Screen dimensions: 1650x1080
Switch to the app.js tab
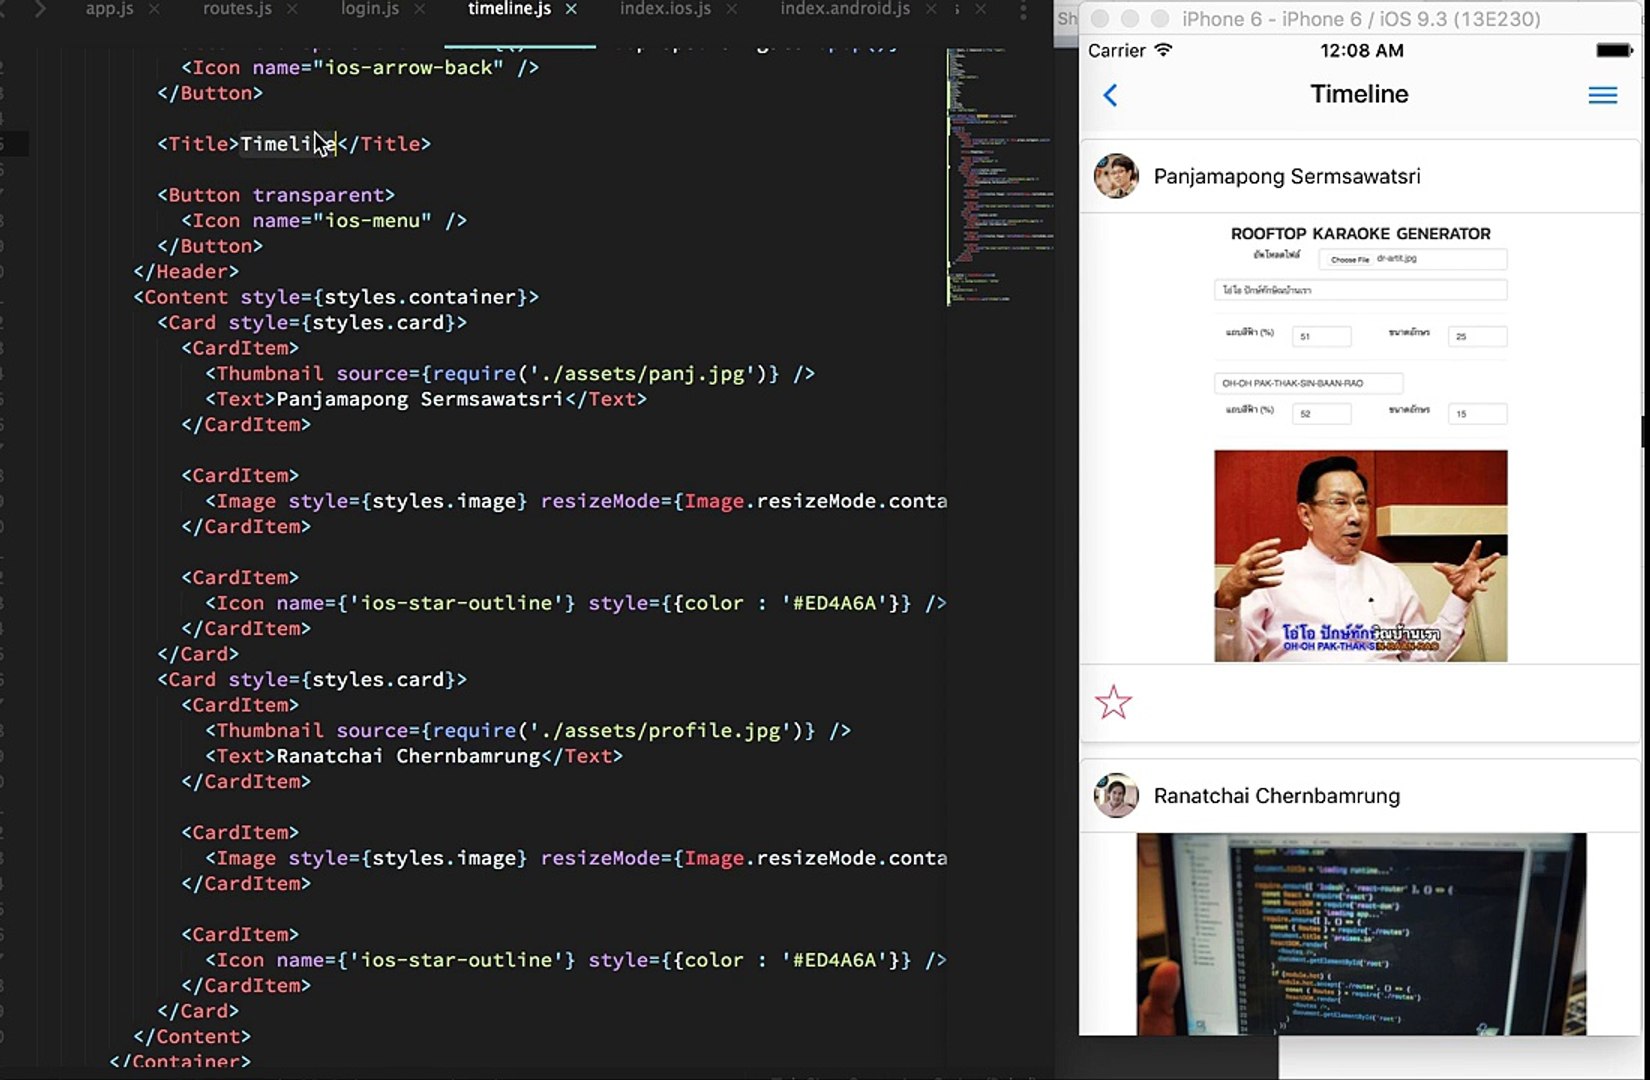click(x=109, y=9)
